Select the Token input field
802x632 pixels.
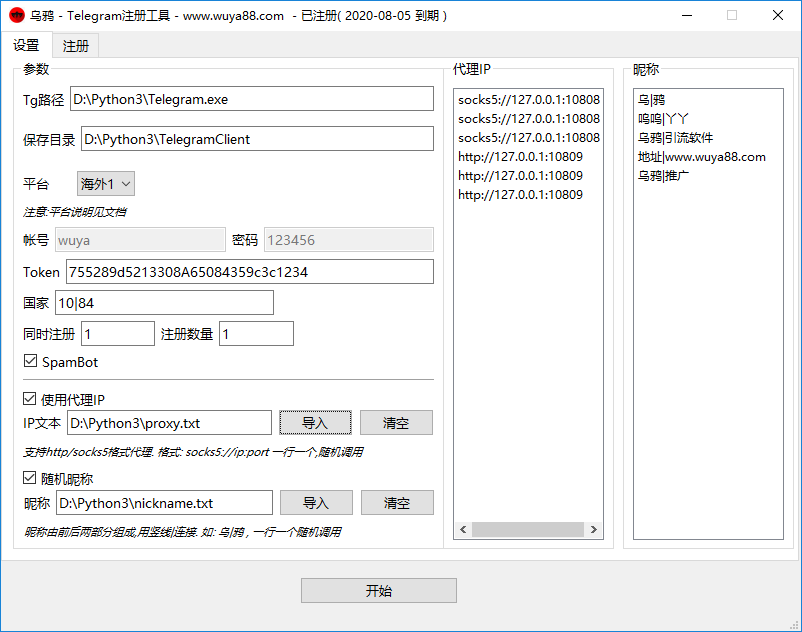point(250,272)
